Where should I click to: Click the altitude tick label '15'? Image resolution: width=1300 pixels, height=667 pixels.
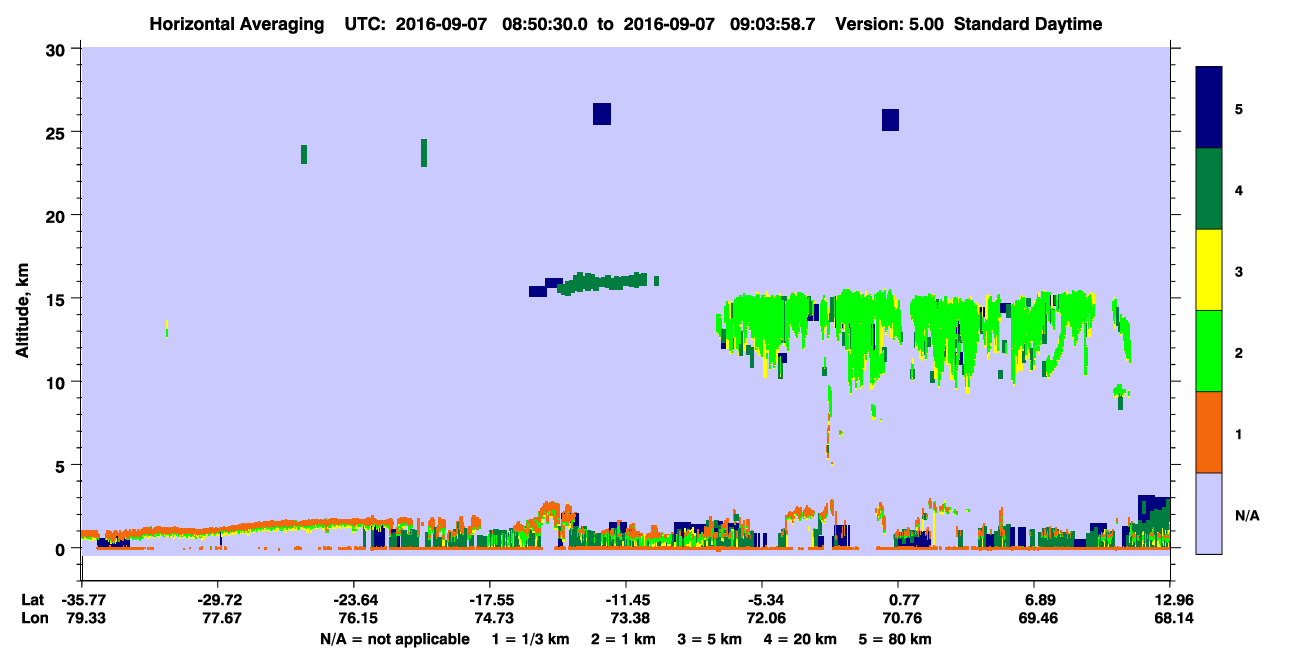[x=56, y=298]
